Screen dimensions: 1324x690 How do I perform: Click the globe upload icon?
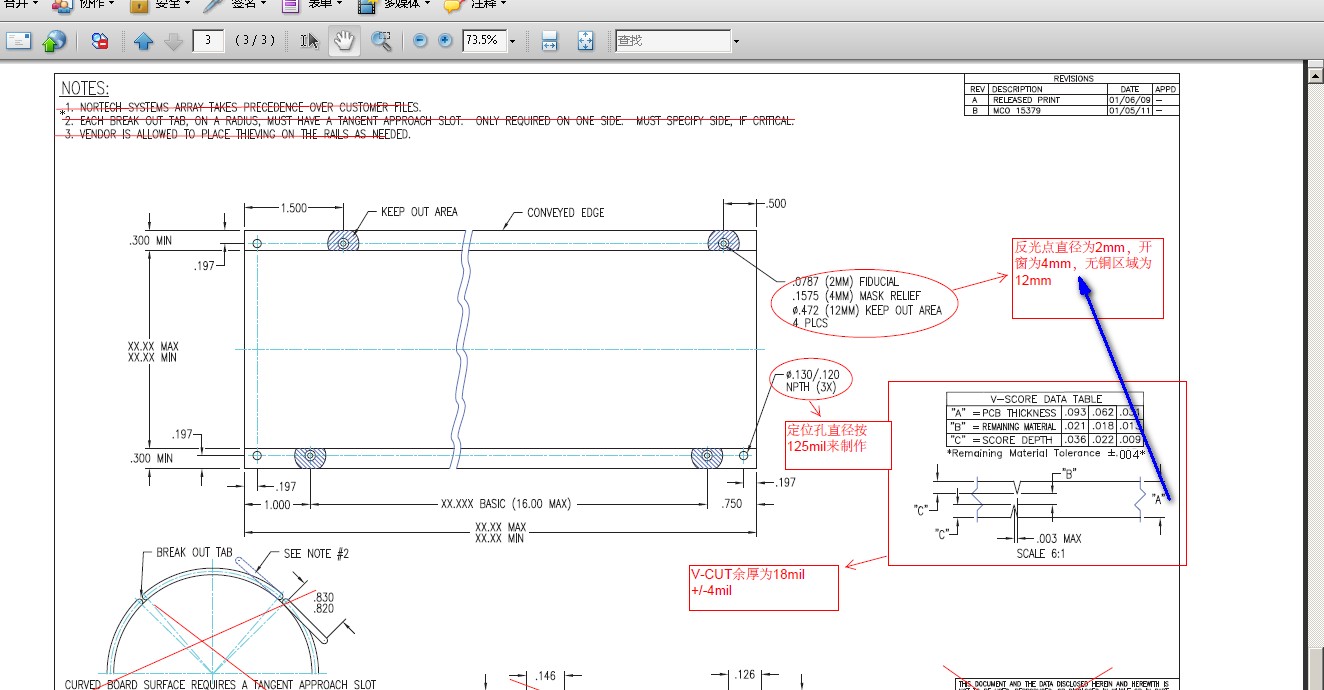55,41
